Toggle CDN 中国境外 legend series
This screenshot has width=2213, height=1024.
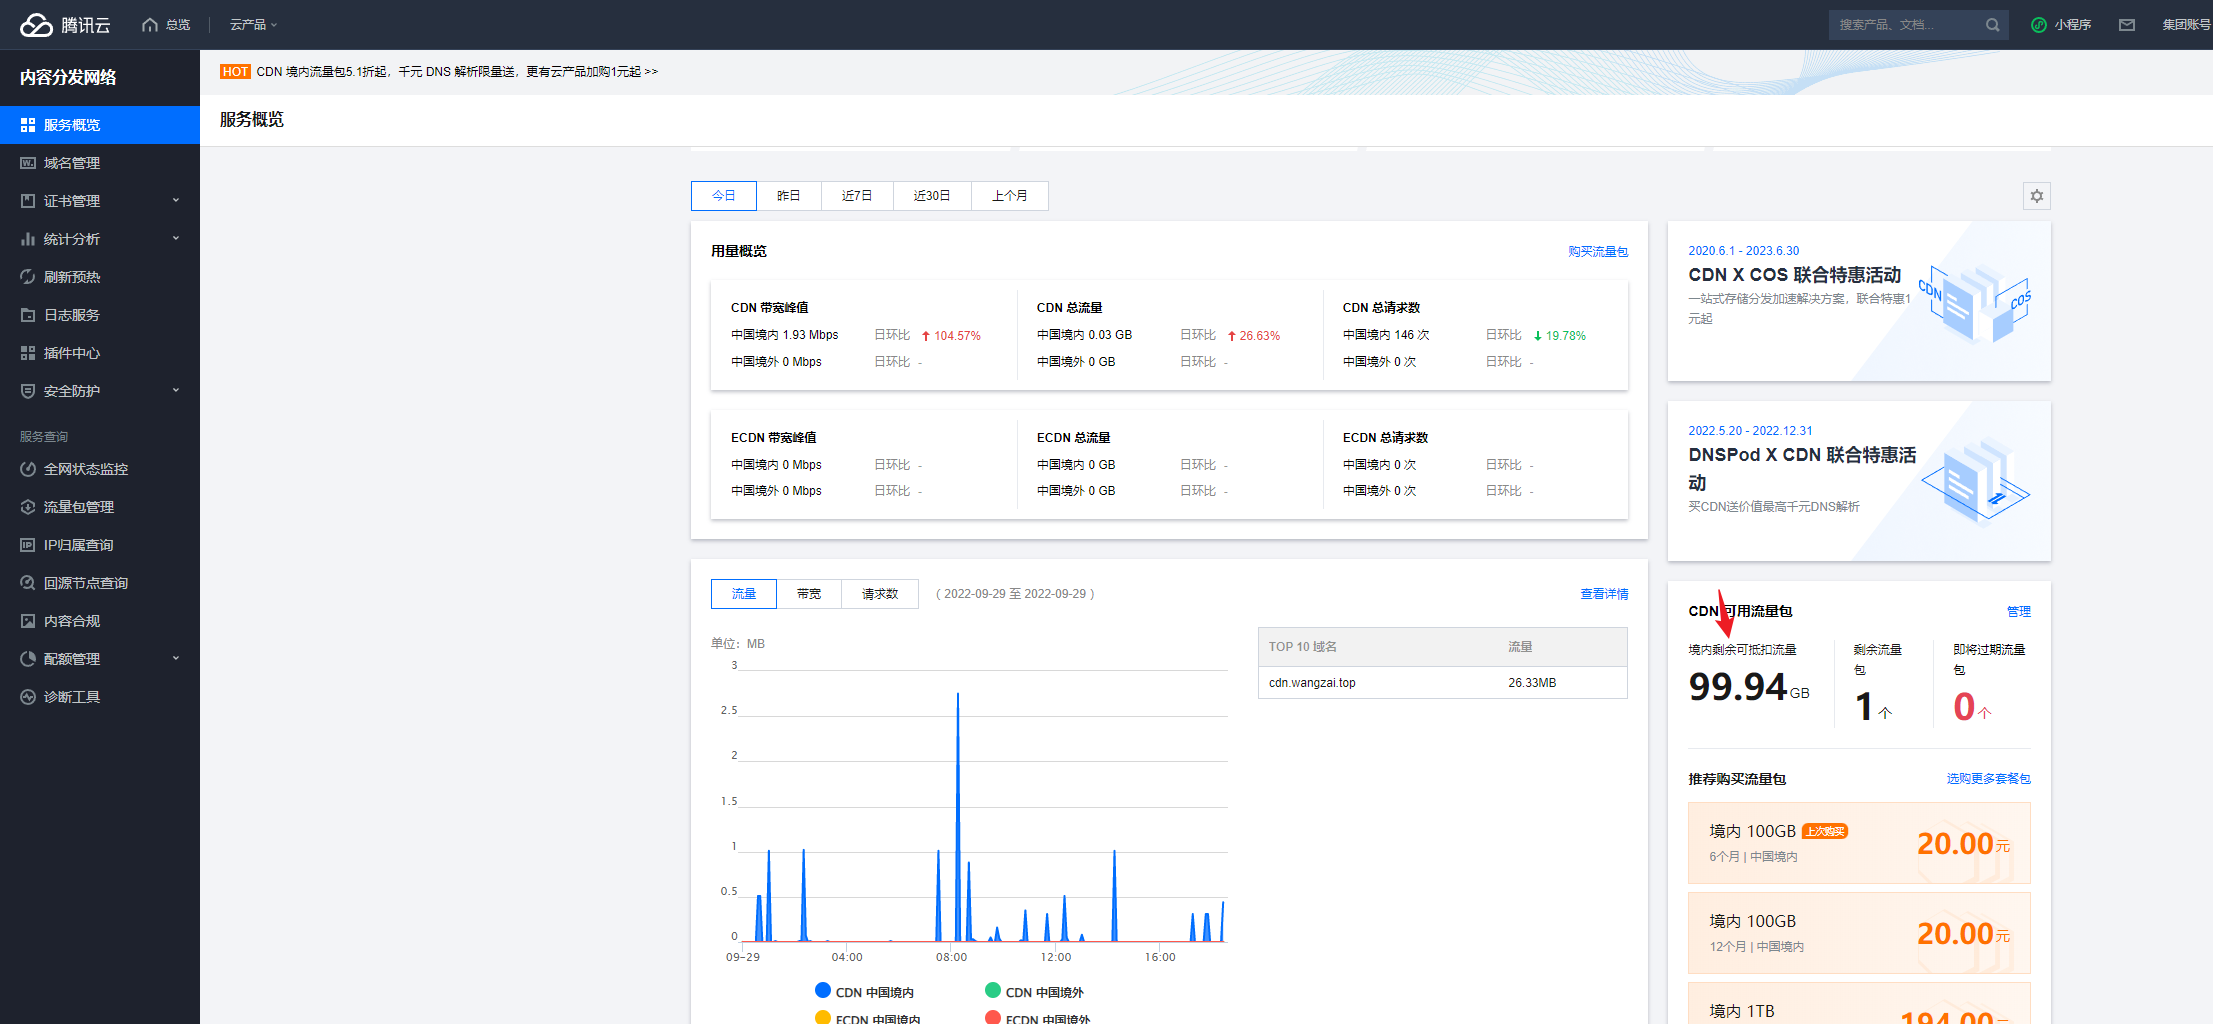click(x=1035, y=992)
